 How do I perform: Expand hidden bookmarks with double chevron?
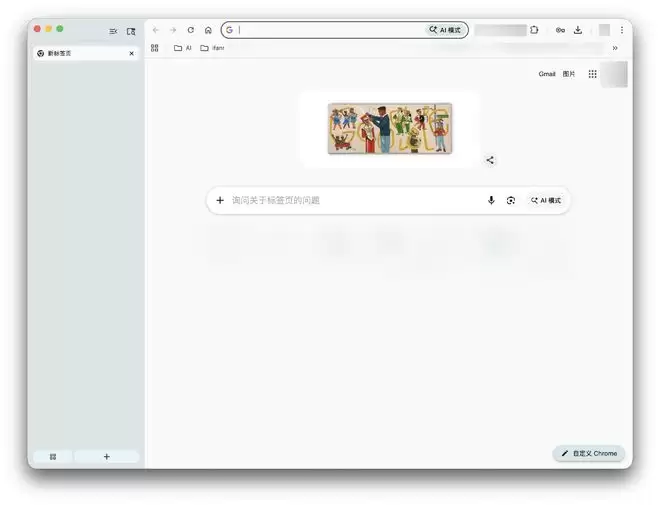tap(615, 47)
